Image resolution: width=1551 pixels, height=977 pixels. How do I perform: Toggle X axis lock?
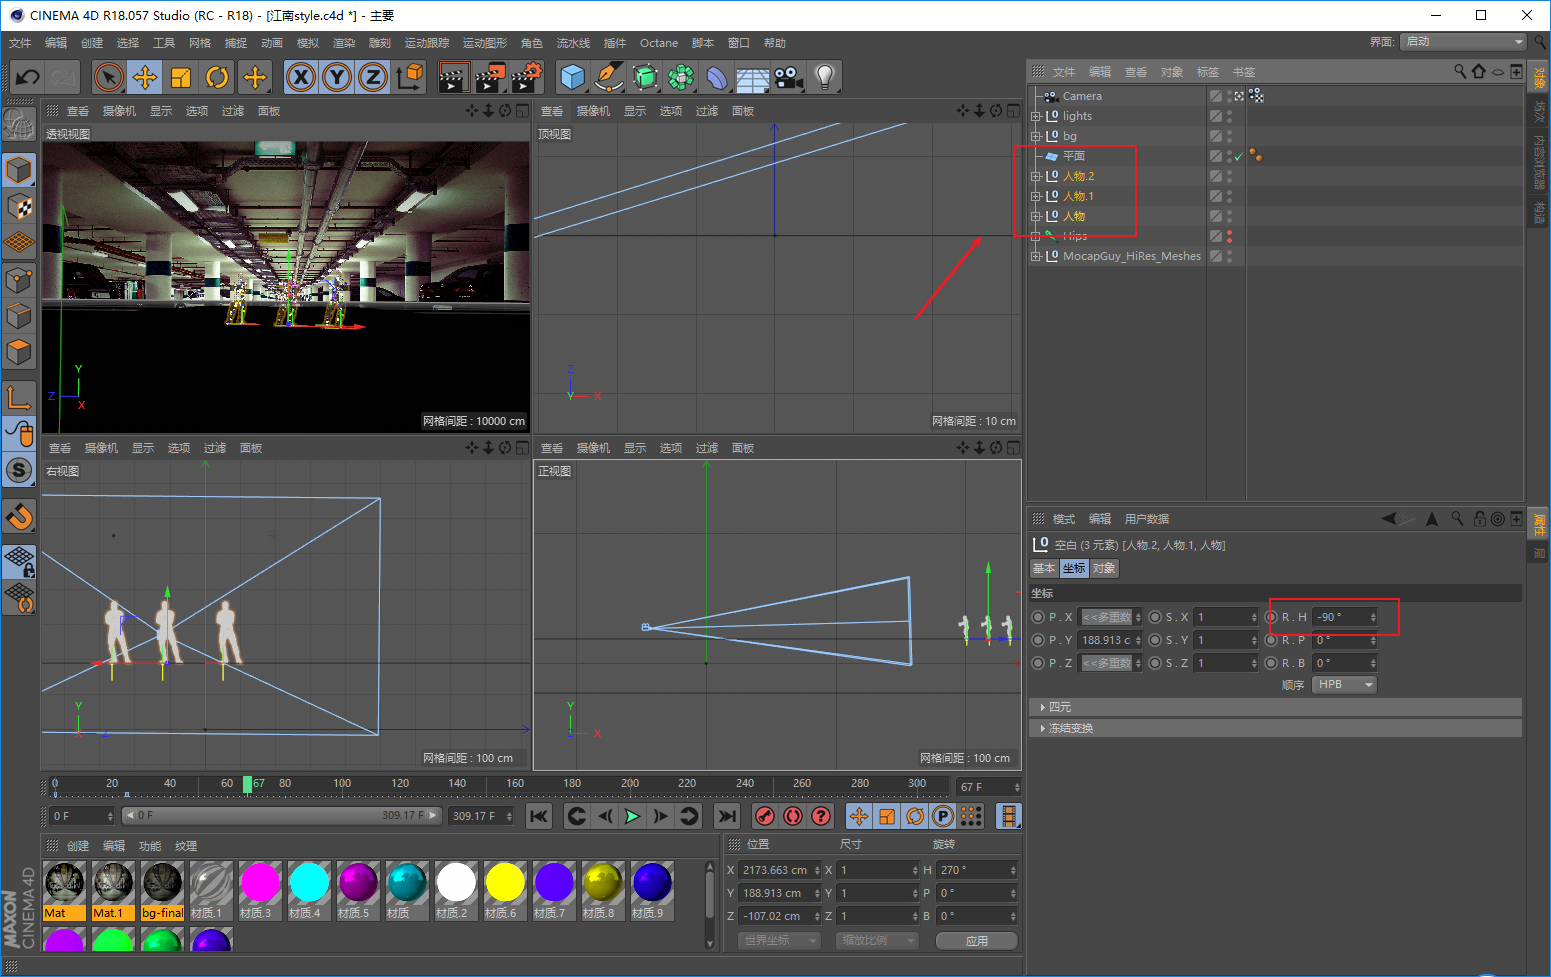(x=301, y=77)
